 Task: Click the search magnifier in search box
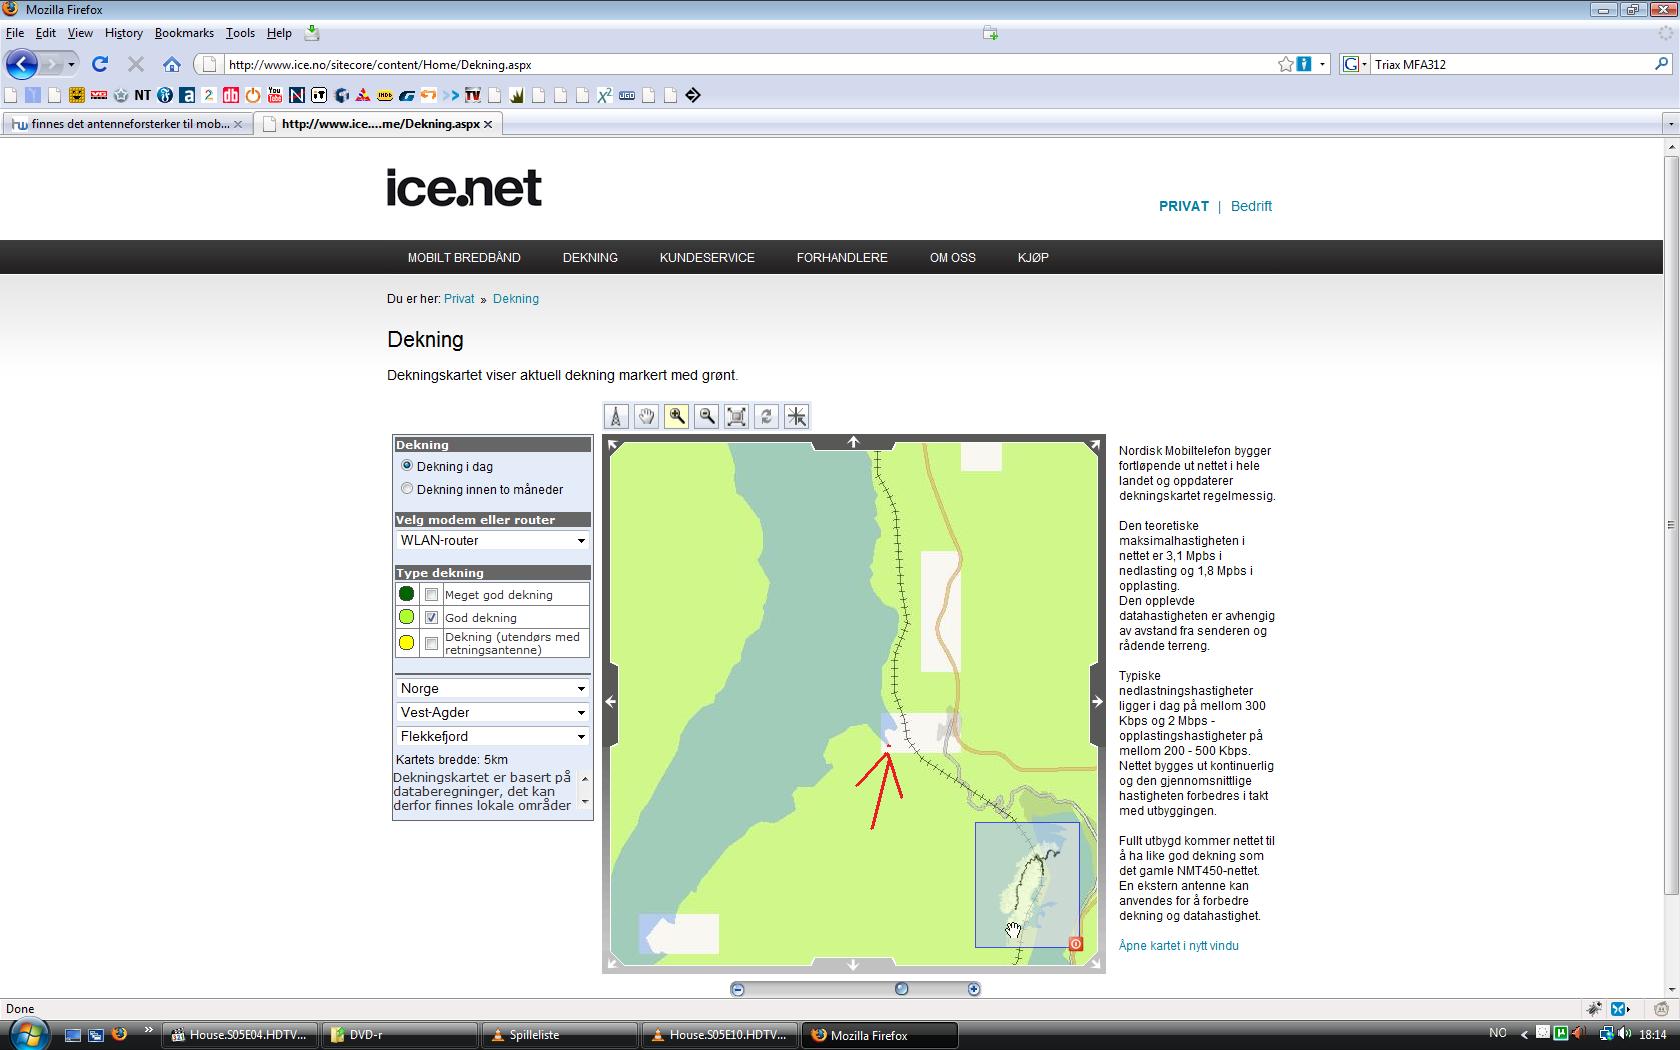click(1661, 64)
